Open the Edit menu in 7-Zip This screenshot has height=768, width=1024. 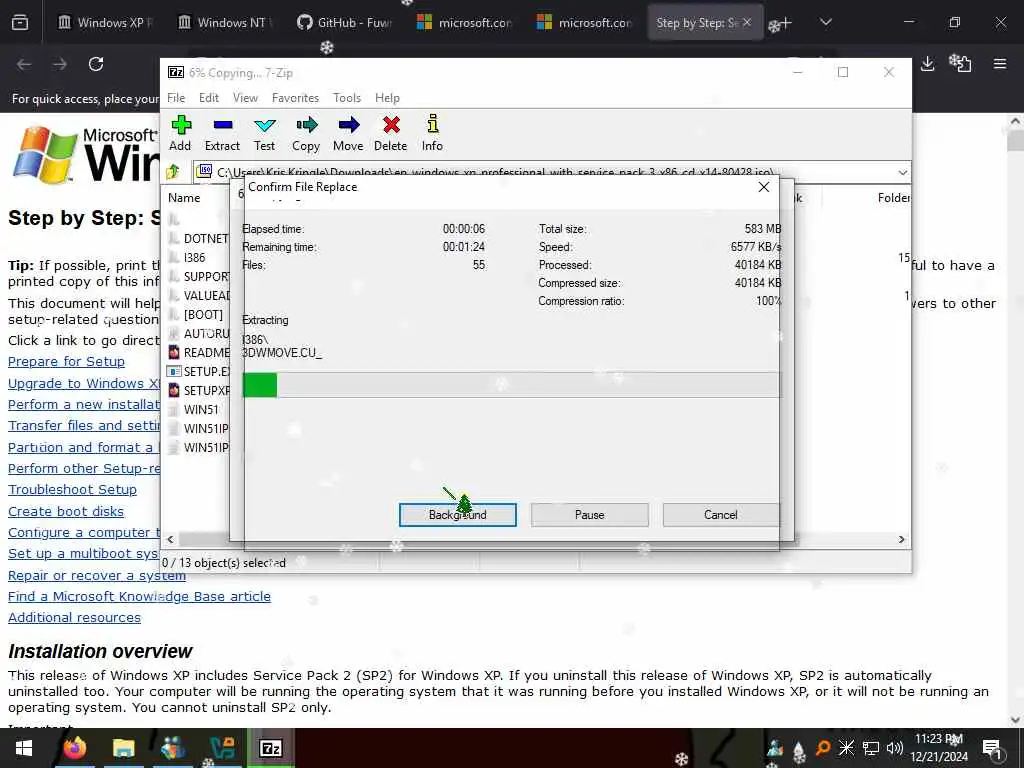209,98
